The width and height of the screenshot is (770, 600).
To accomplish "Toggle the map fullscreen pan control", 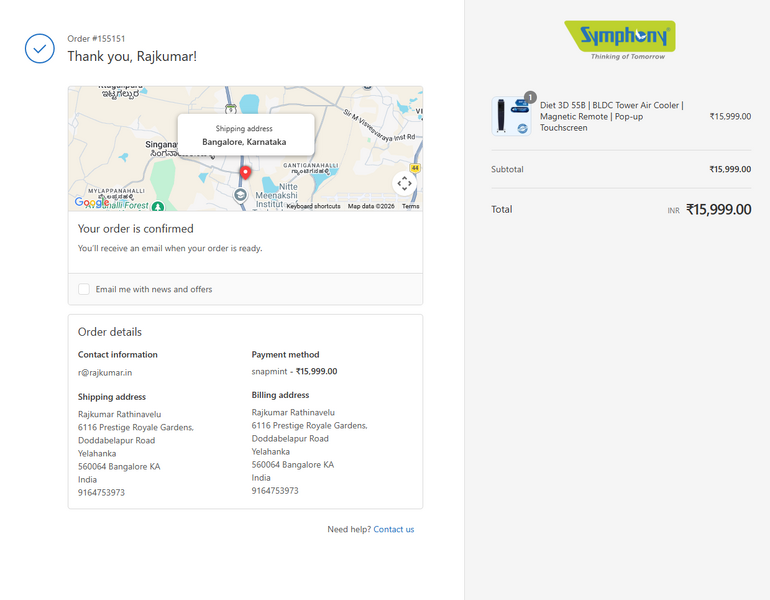I will [x=404, y=184].
